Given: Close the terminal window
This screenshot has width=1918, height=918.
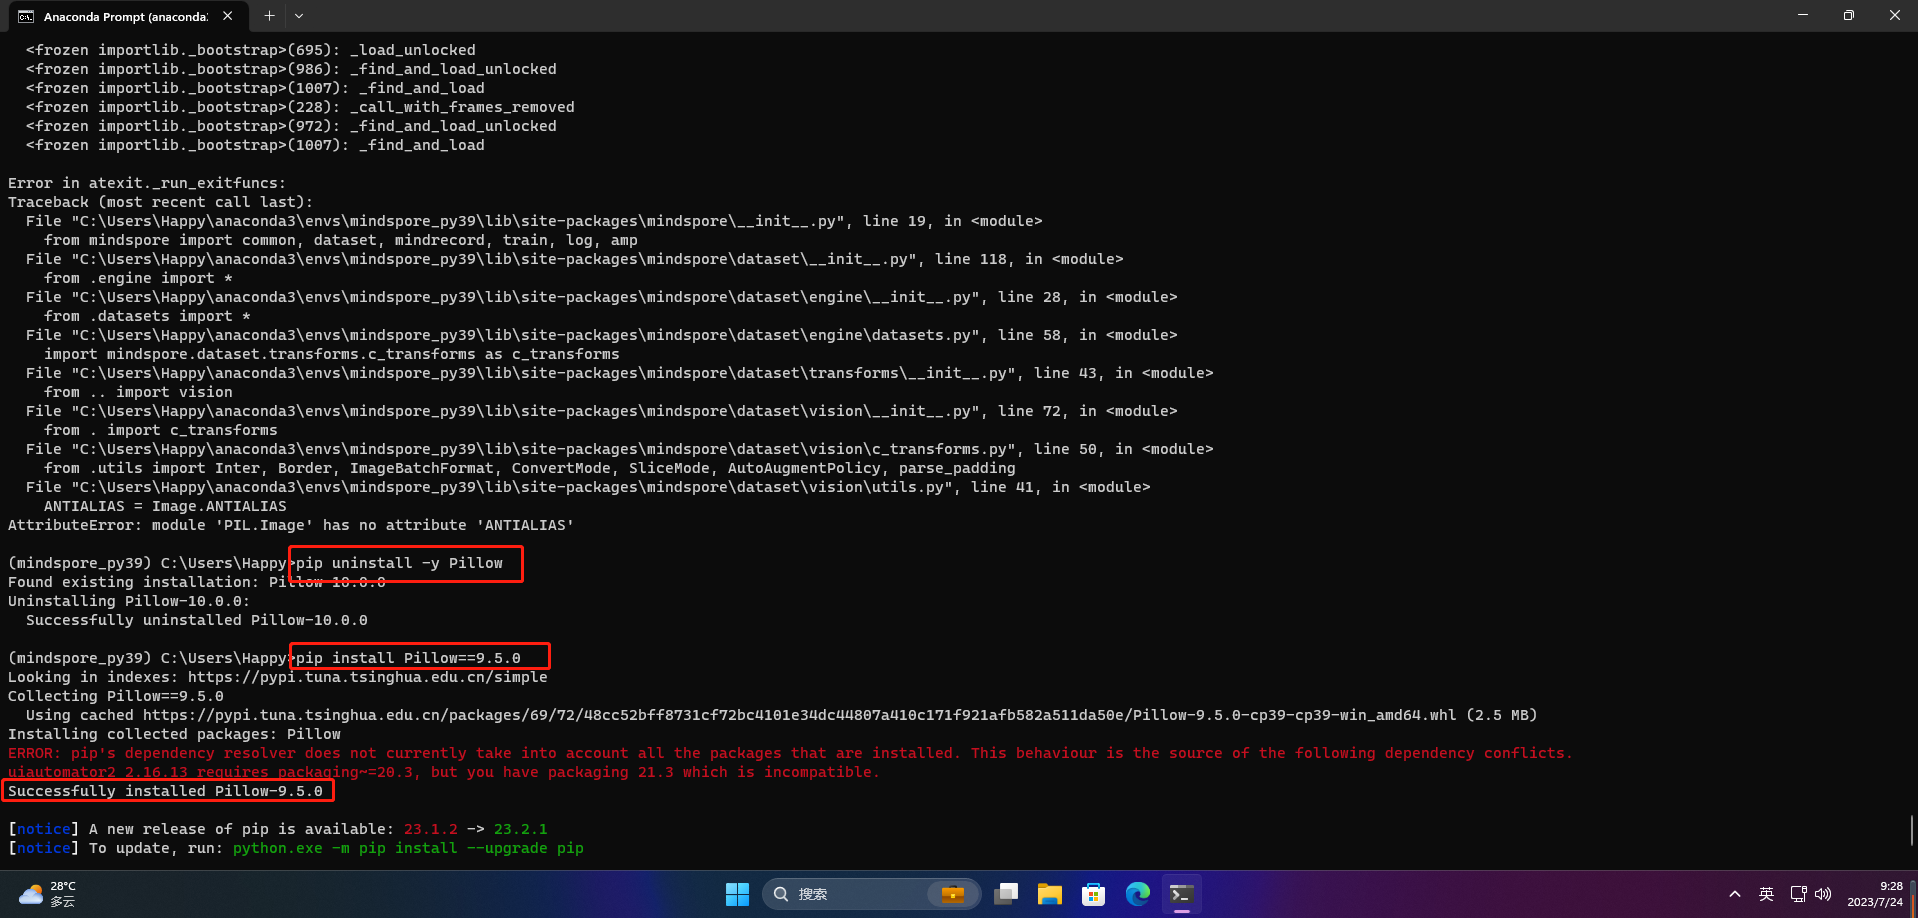Looking at the screenshot, I should coord(1895,15).
